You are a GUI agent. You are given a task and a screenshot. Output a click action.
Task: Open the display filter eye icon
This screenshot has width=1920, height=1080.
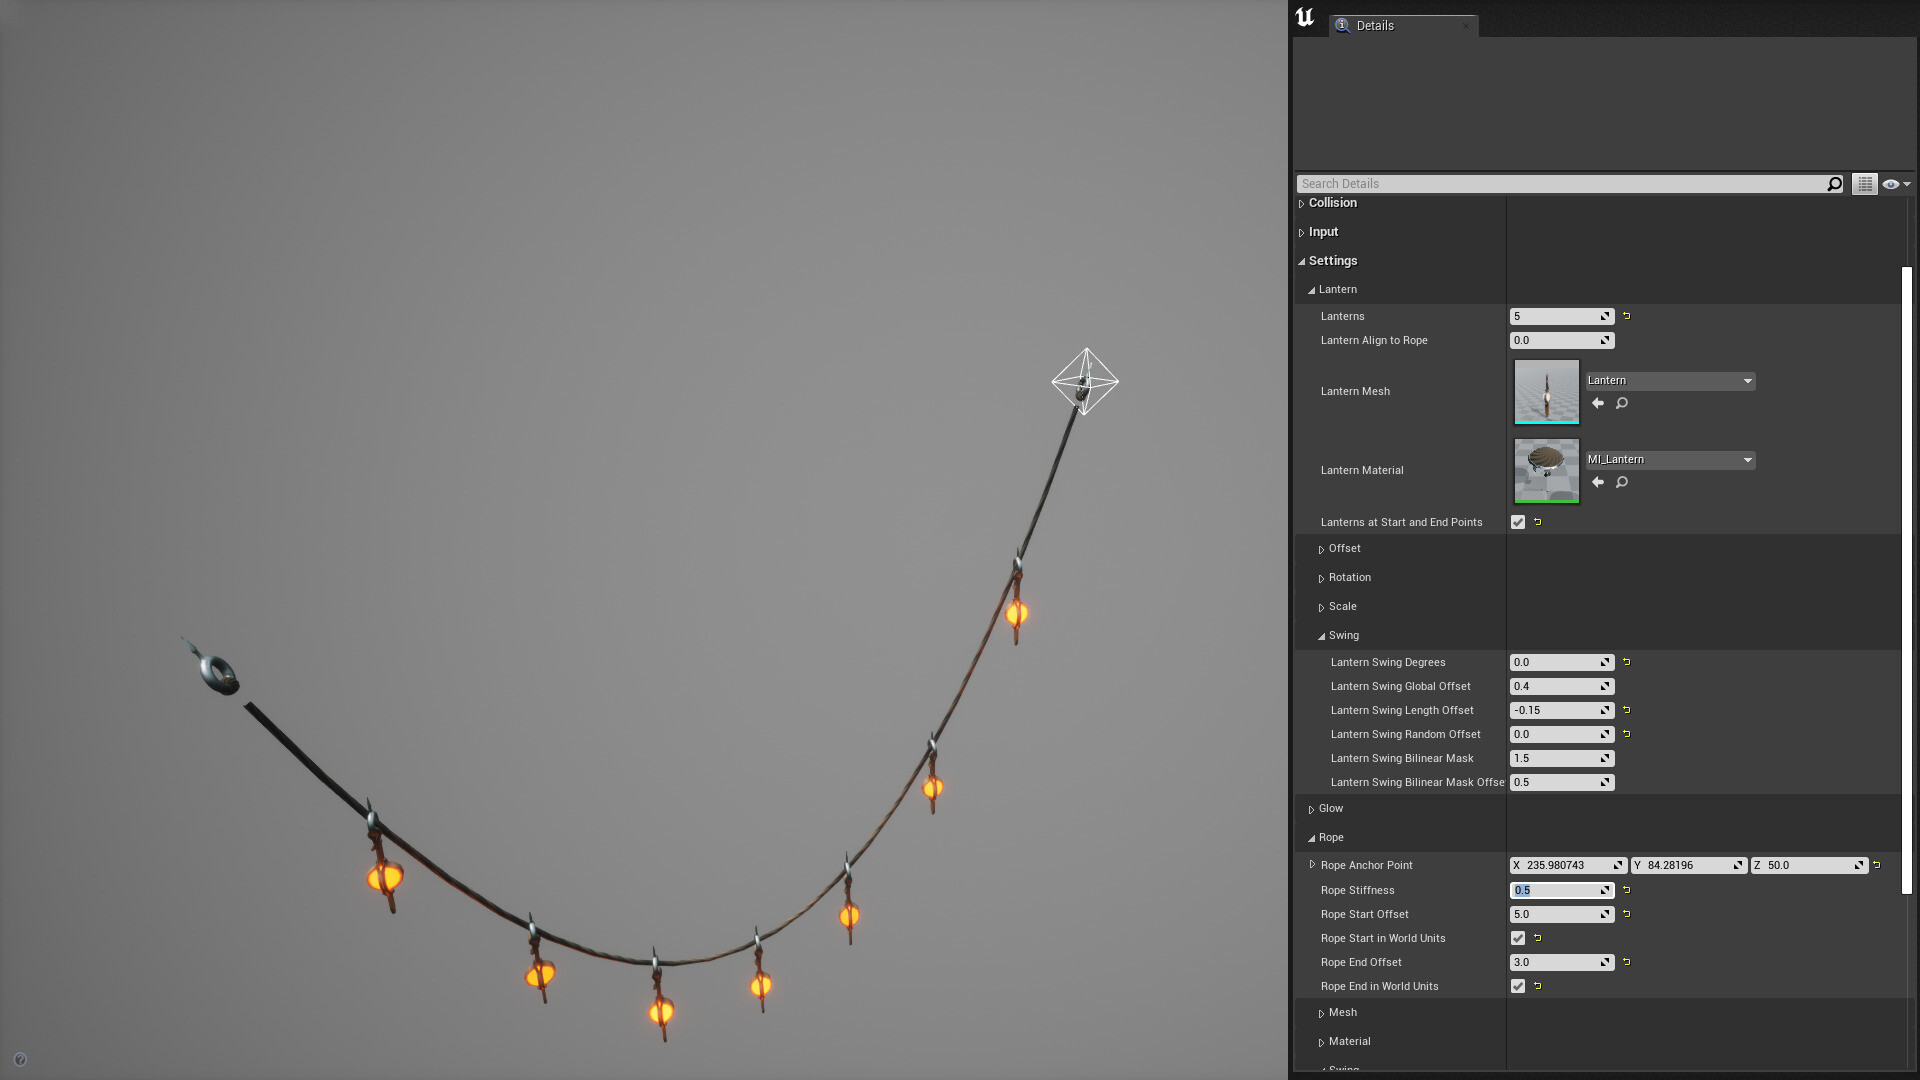click(x=1891, y=183)
